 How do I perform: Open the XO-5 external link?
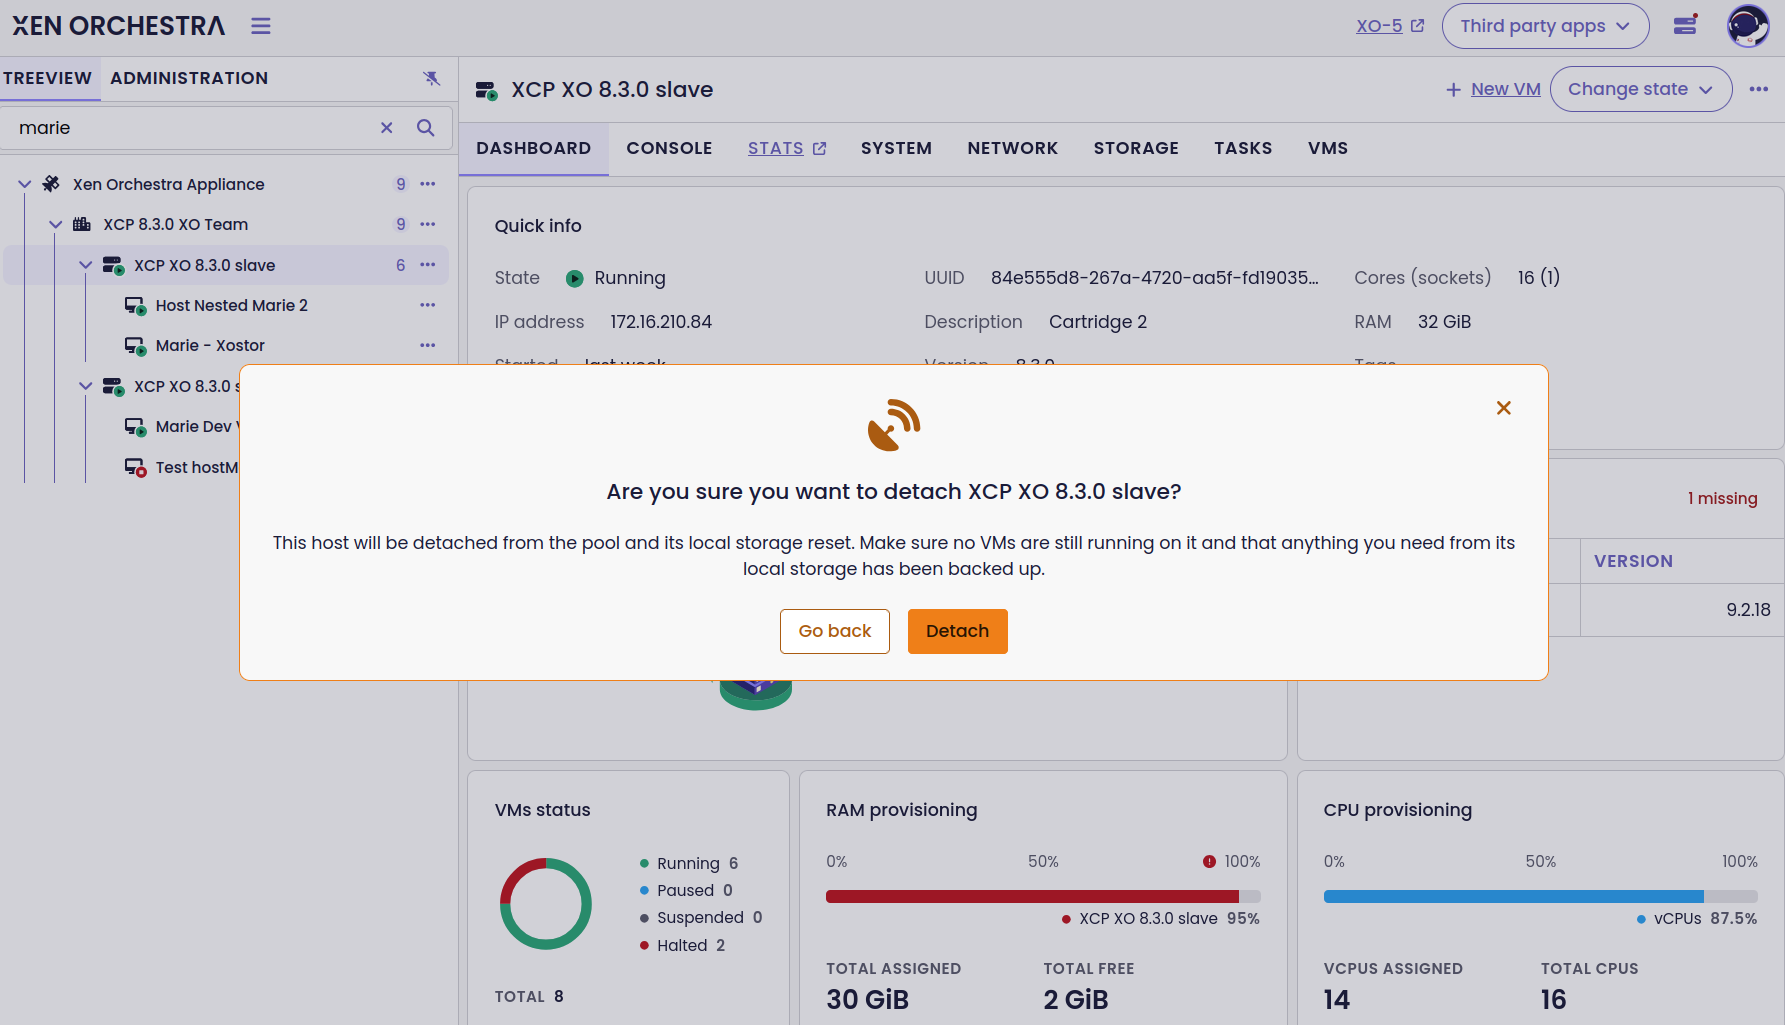click(1390, 26)
